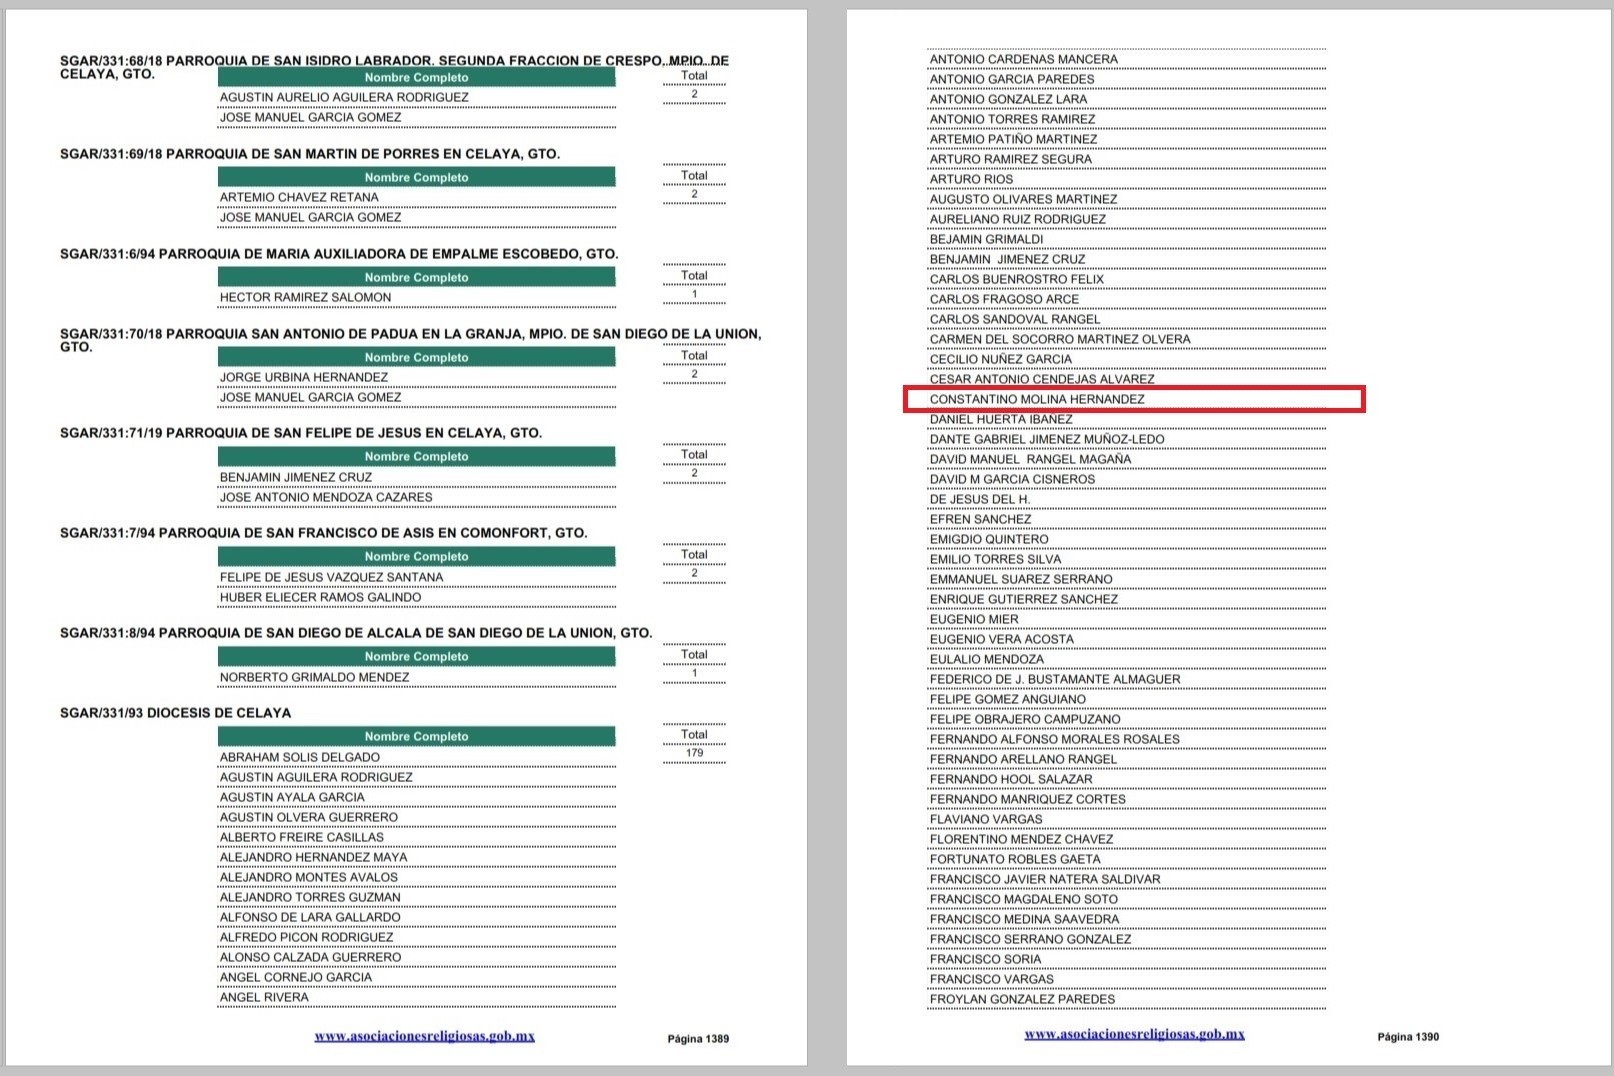Select FEDERICO DE J. BUSTAMANTE ALMAGUER
Image resolution: width=1614 pixels, height=1076 pixels.
point(1055,679)
